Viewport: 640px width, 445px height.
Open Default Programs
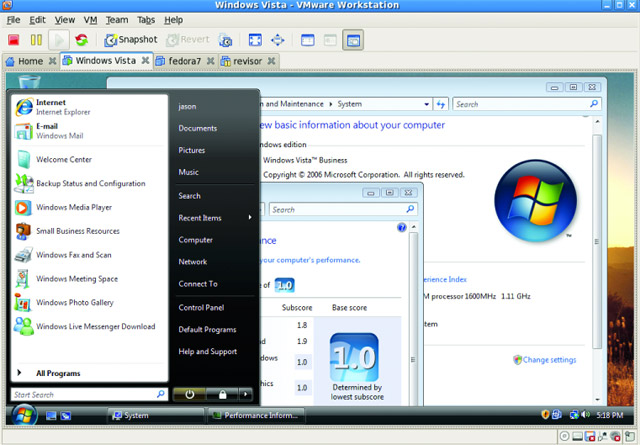click(x=207, y=329)
